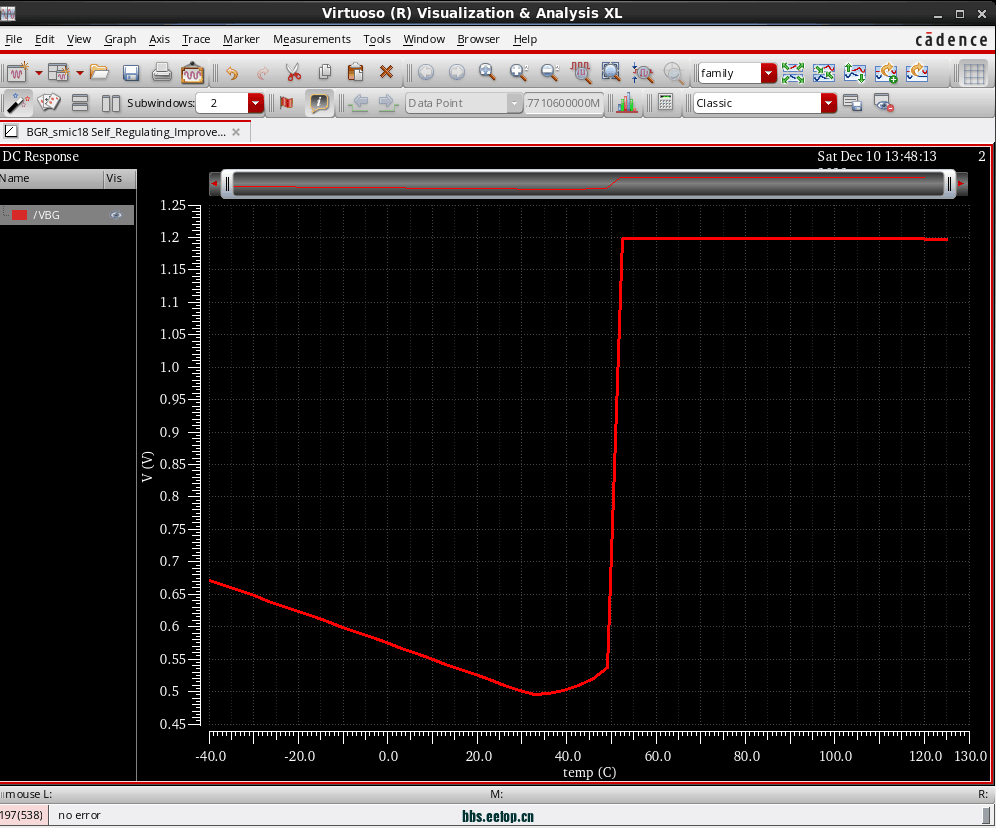Open the File menu
This screenshot has width=996, height=828.
point(13,39)
